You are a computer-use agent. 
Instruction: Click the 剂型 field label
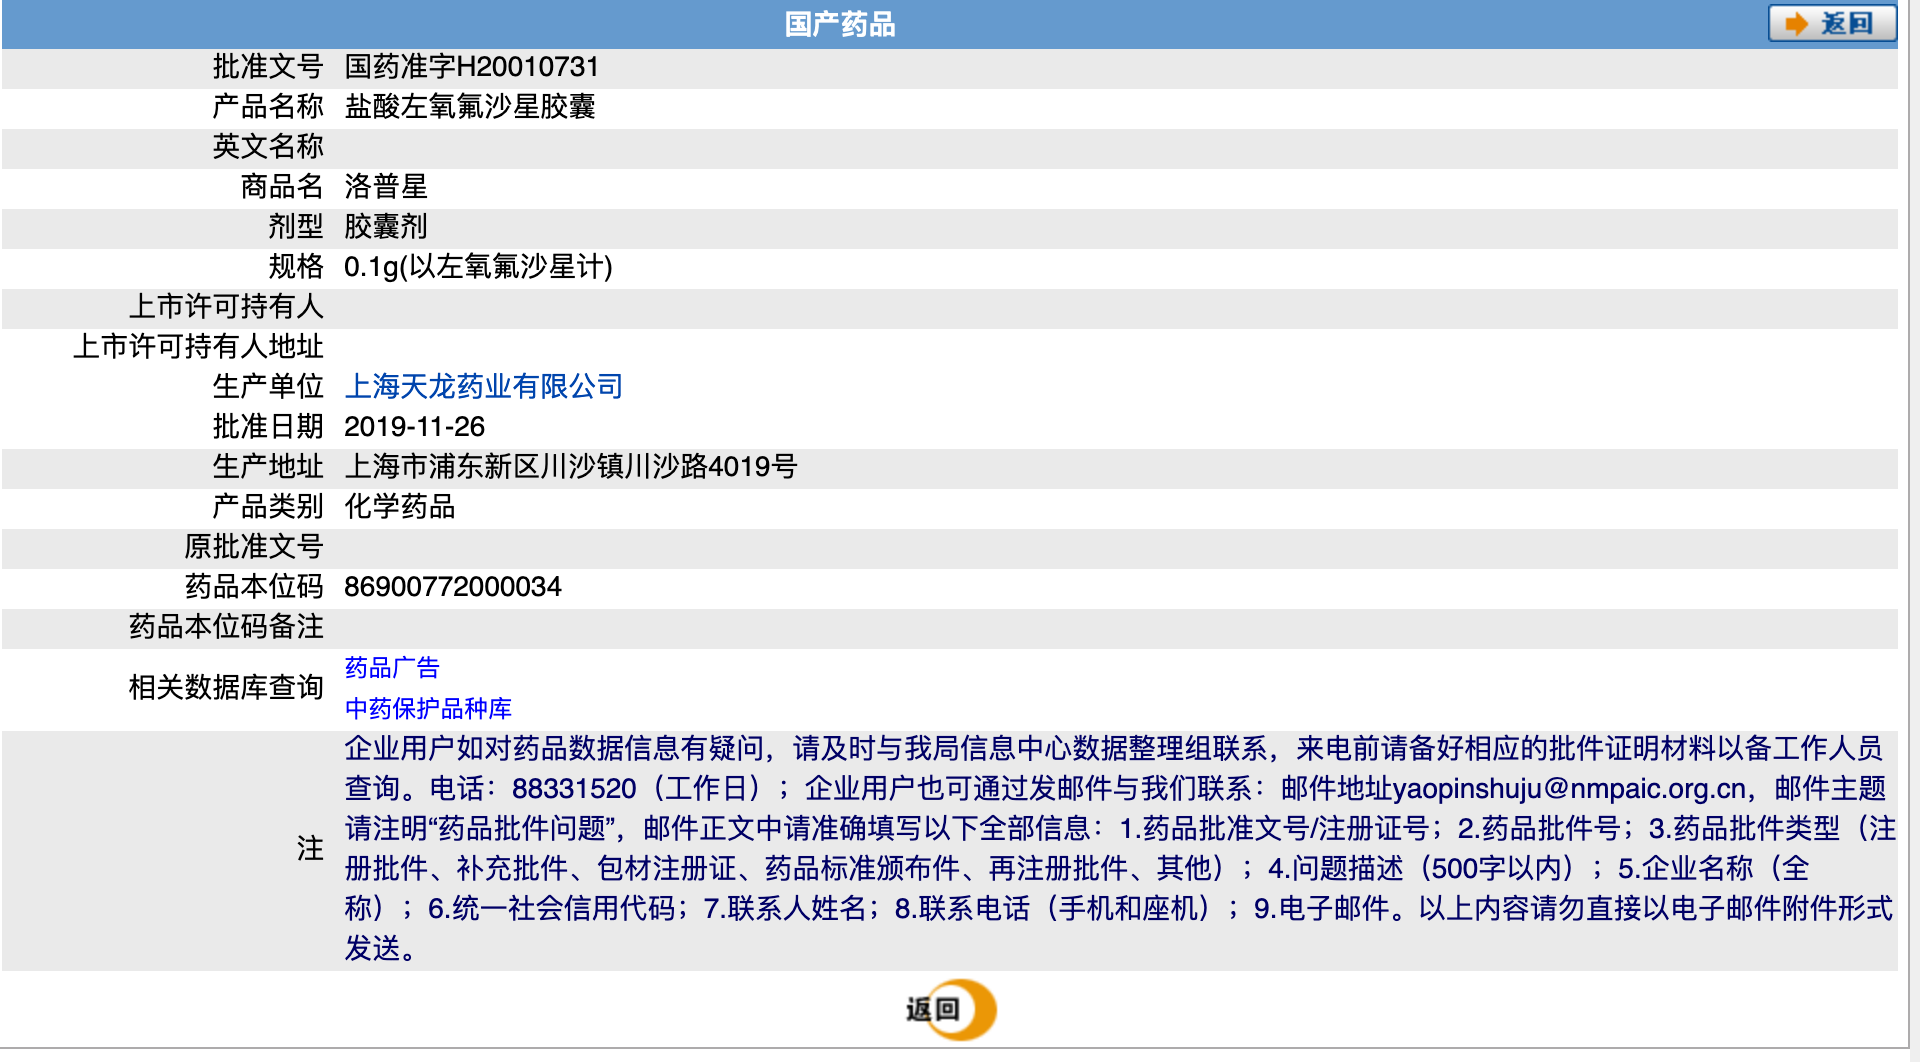pos(296,227)
